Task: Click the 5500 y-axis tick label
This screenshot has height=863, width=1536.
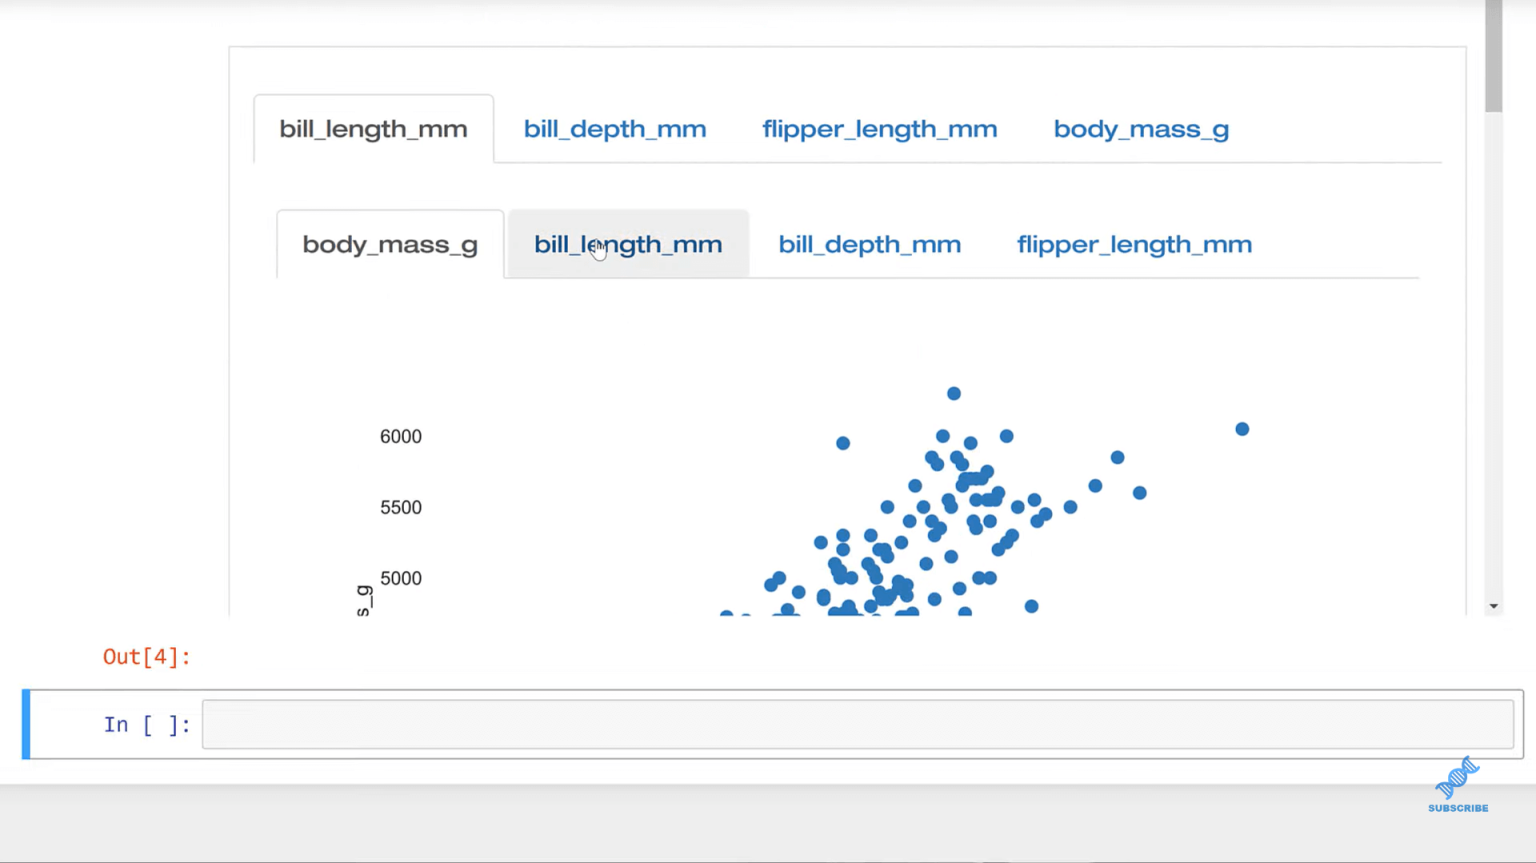Action: click(x=401, y=508)
